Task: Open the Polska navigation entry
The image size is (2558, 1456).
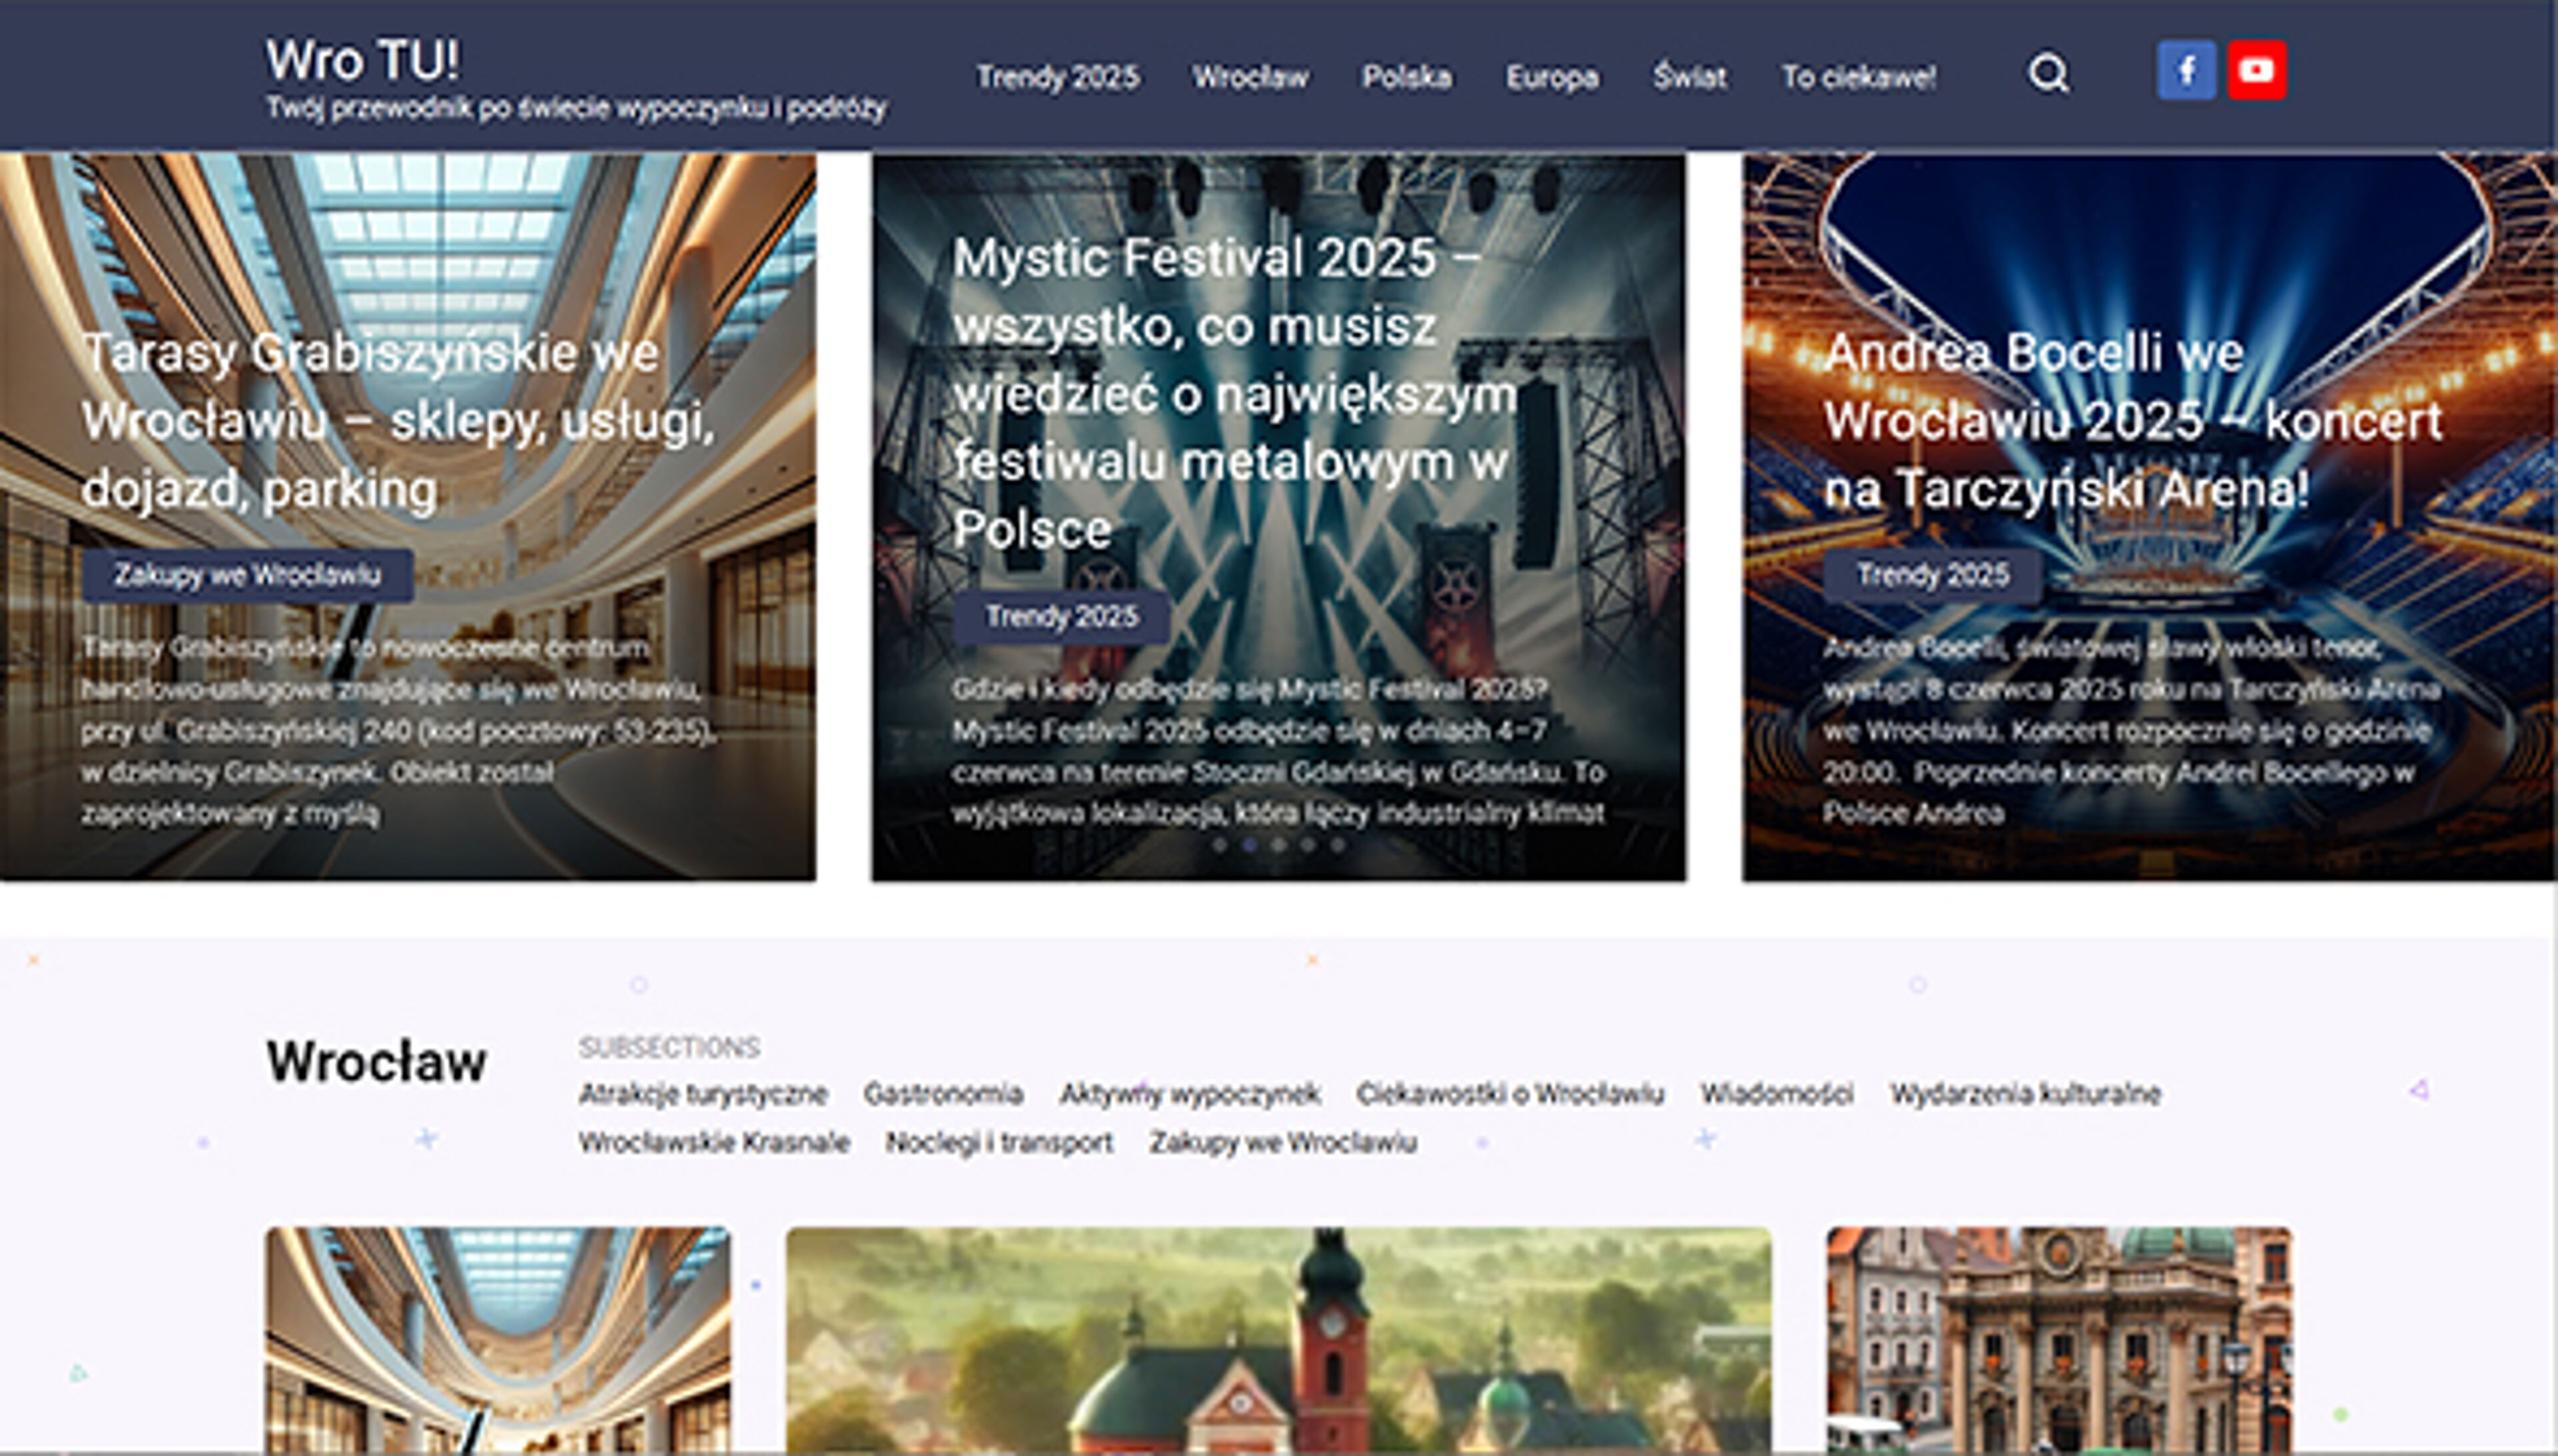Action: pos(1407,77)
